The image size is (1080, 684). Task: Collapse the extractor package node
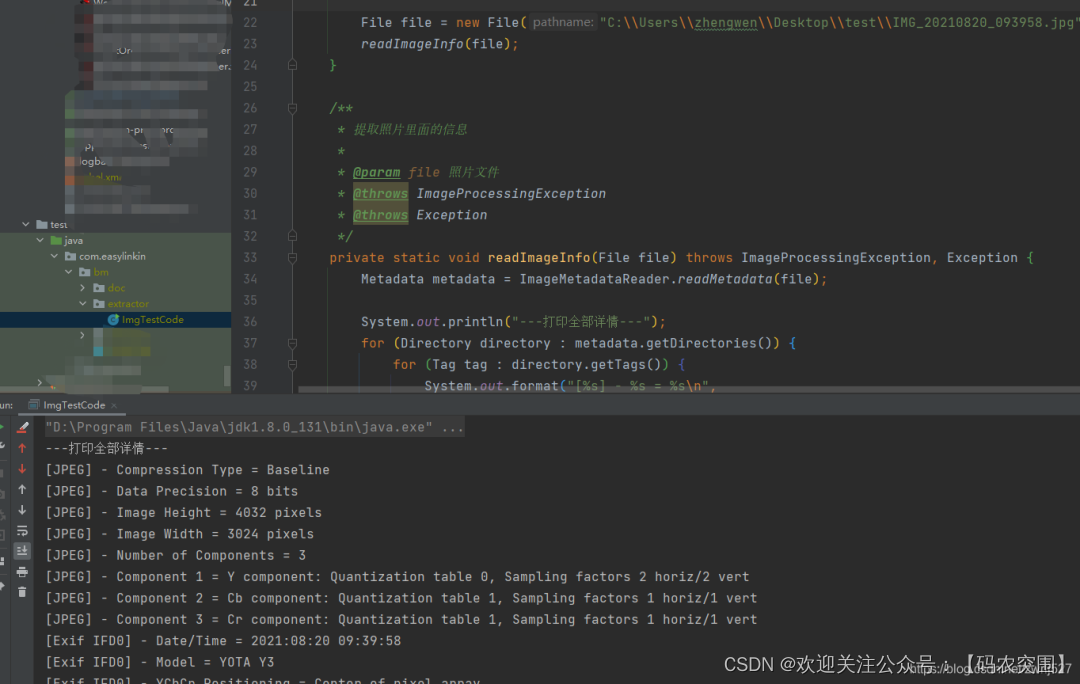[83, 304]
